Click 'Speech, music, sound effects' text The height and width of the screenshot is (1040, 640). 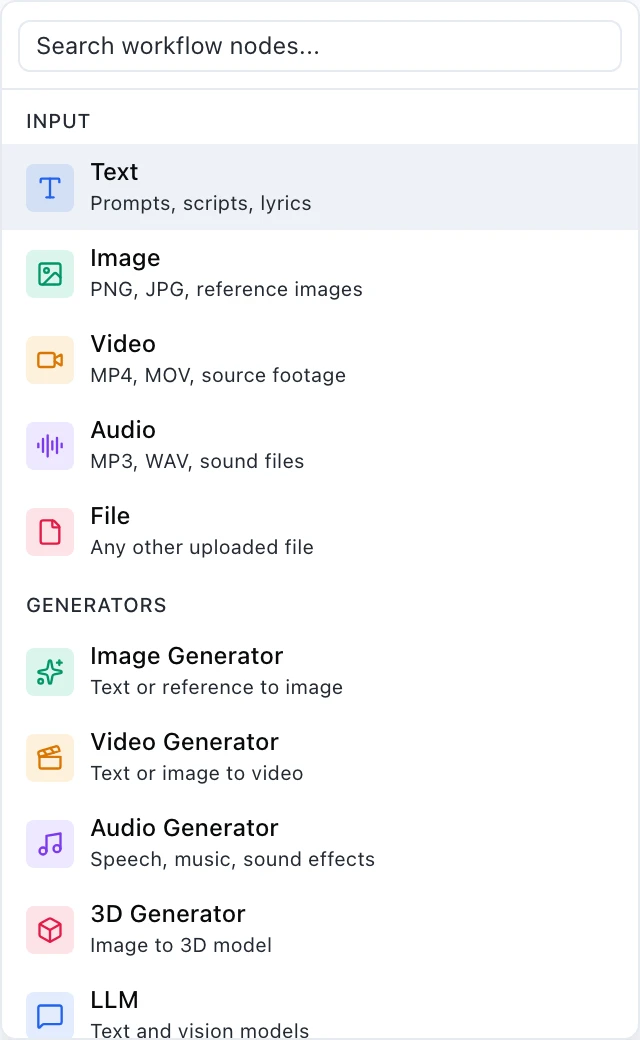233,859
